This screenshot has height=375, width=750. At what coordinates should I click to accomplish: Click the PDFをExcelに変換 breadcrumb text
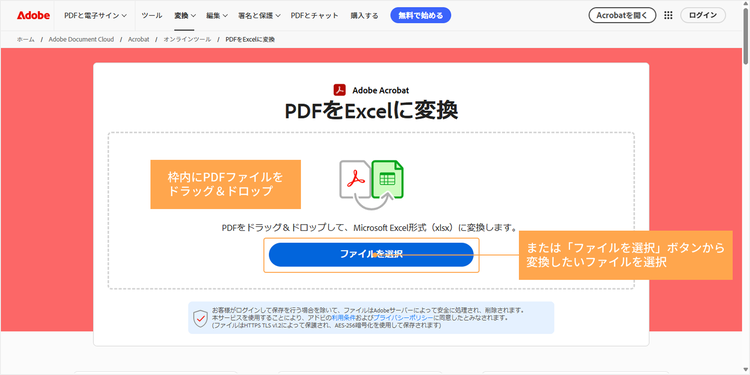tap(250, 39)
